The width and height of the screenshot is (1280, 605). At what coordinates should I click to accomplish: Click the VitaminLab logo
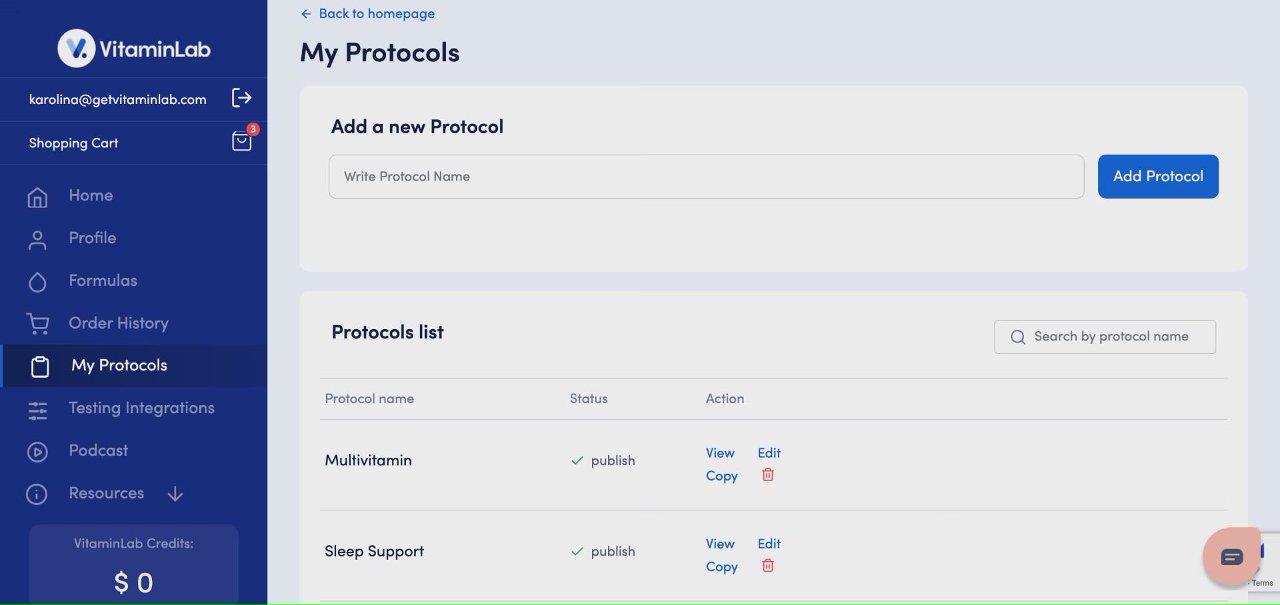(134, 48)
